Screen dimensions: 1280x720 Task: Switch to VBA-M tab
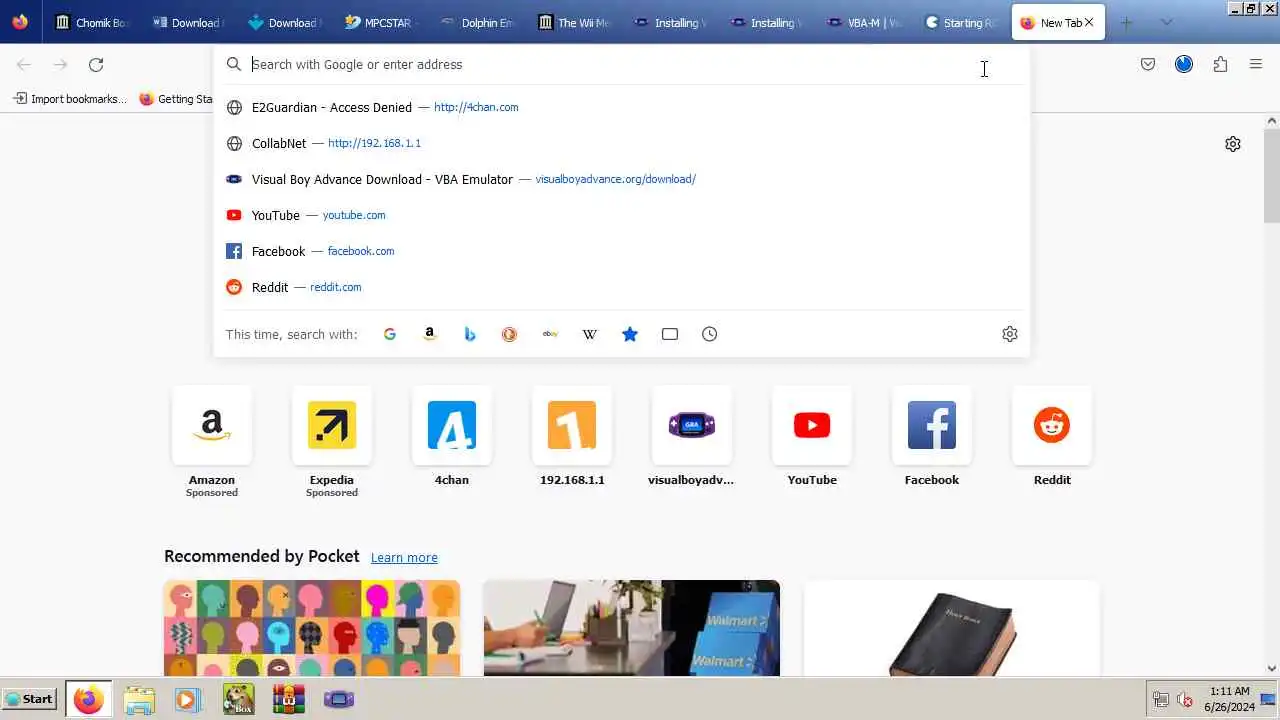tap(865, 22)
